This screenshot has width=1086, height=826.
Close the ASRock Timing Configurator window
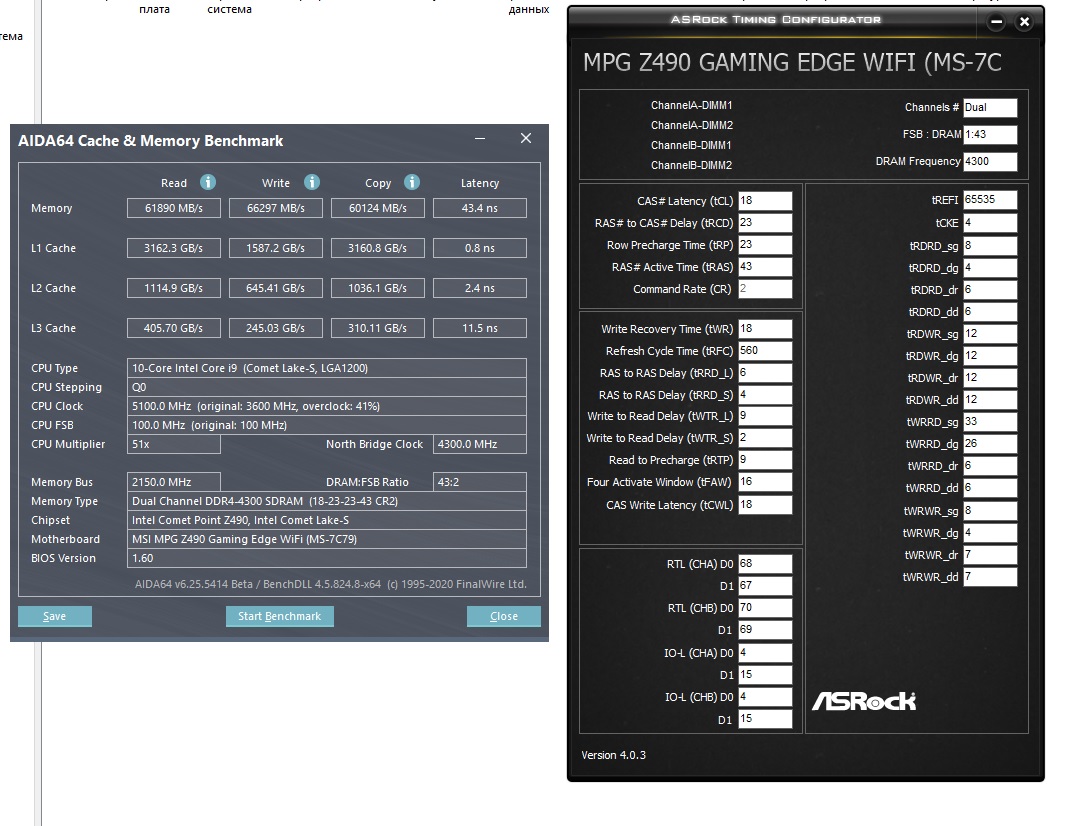(1024, 22)
